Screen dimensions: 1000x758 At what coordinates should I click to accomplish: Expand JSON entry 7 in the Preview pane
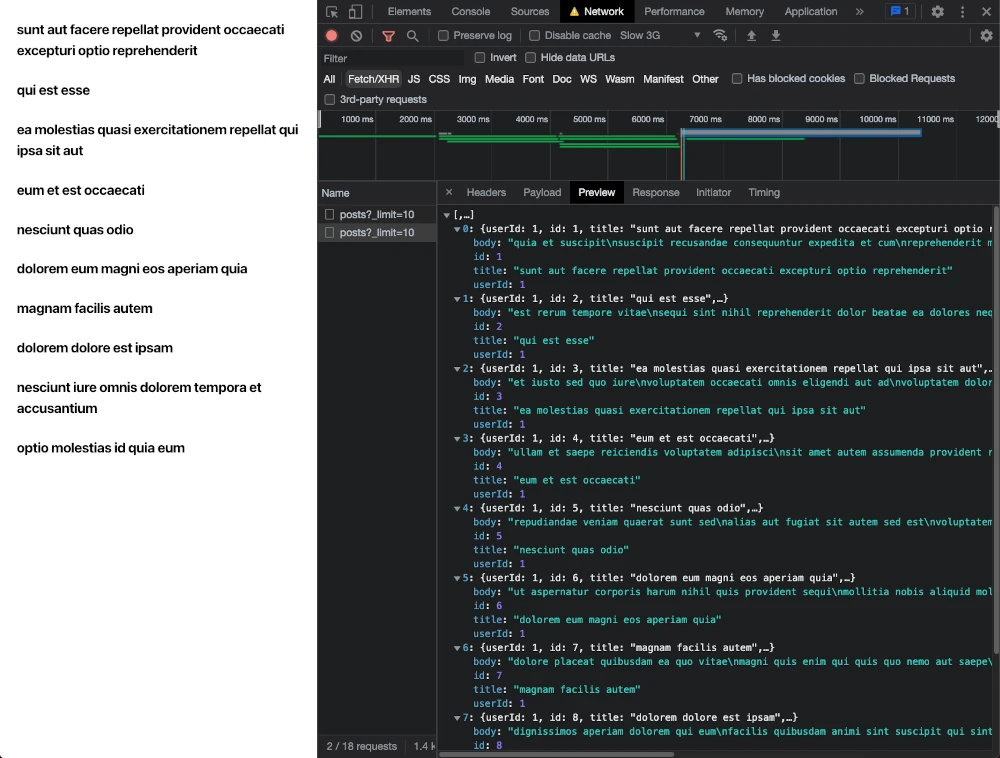pyautogui.click(x=456, y=716)
